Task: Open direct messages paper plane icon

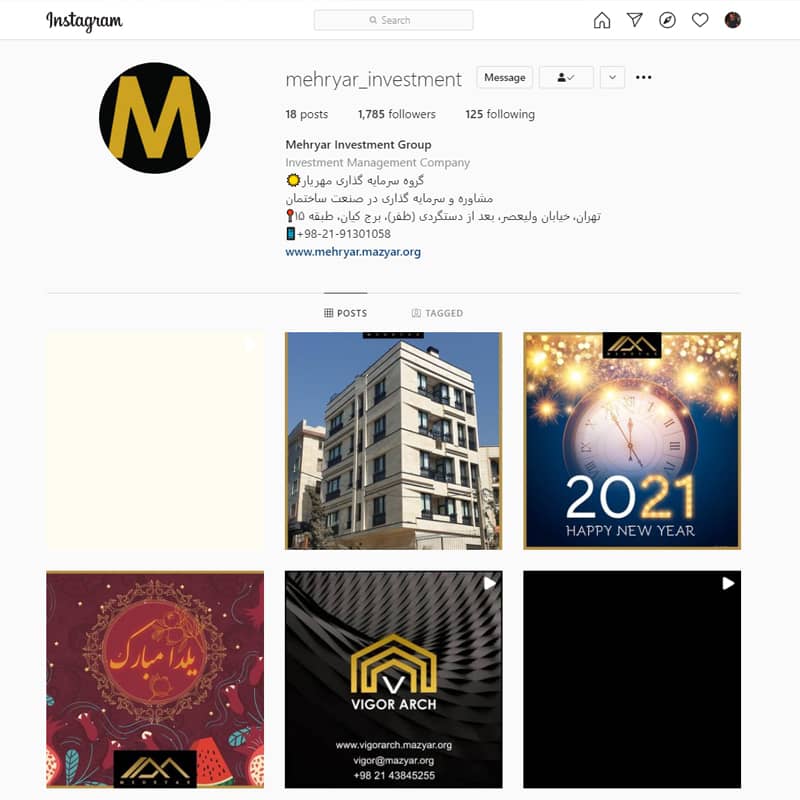Action: 634,20
